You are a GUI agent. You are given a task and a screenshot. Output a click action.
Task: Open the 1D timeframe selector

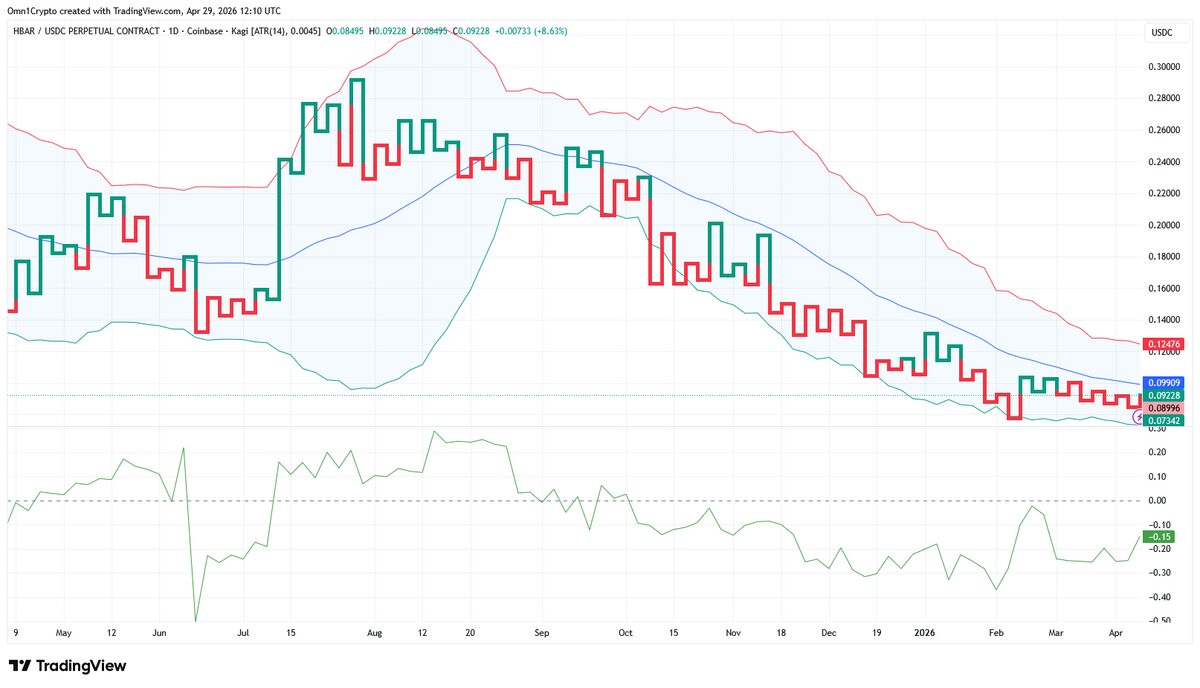coord(175,31)
